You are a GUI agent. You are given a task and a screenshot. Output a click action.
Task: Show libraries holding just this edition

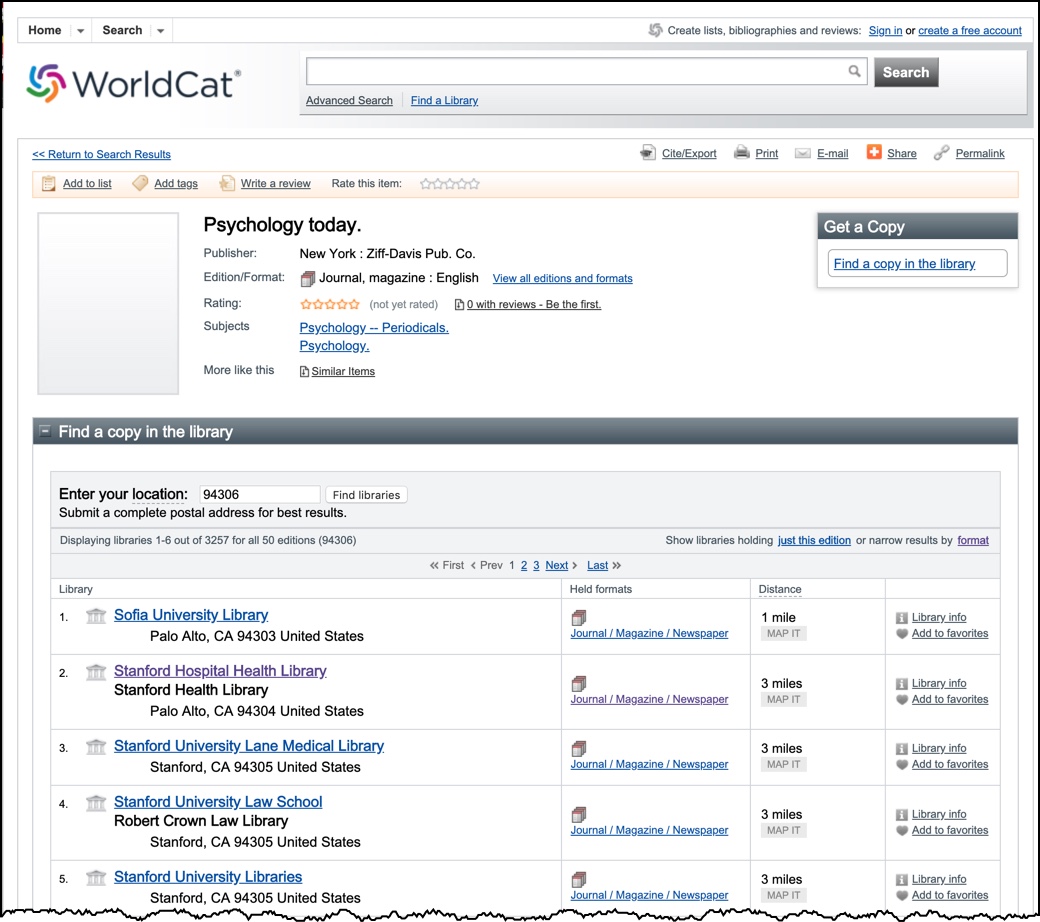point(814,540)
